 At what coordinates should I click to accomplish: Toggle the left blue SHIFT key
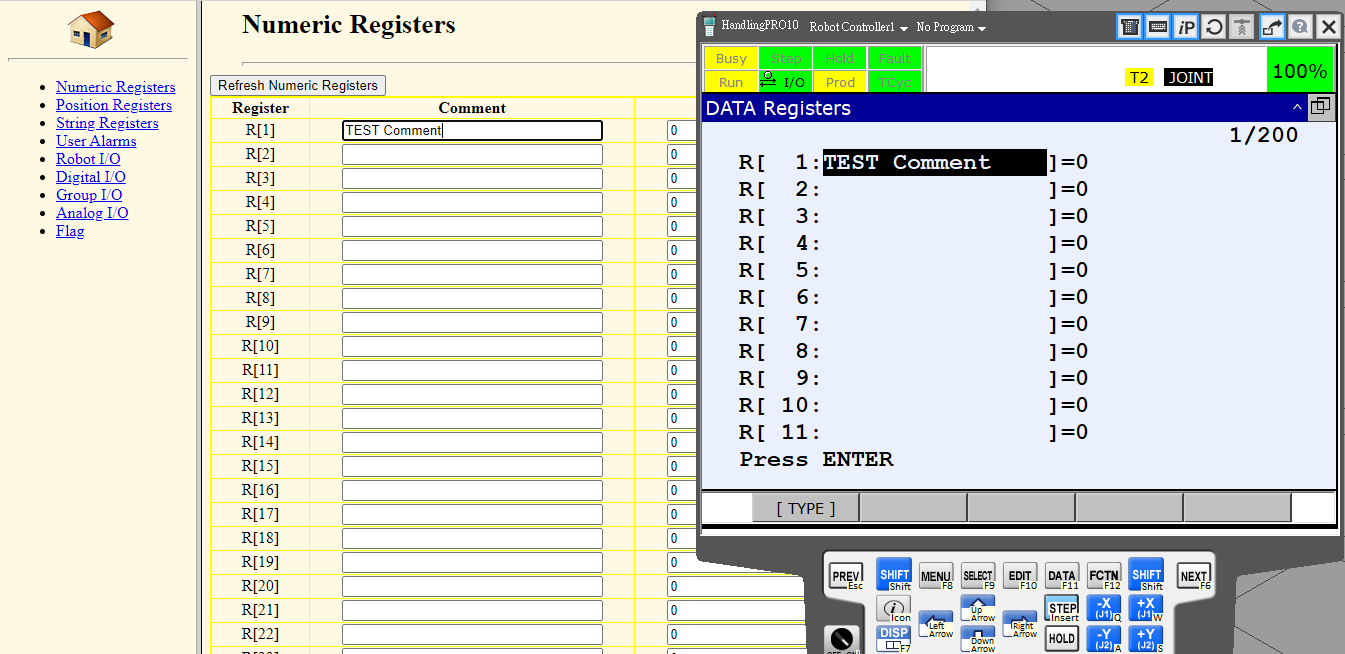(894, 575)
